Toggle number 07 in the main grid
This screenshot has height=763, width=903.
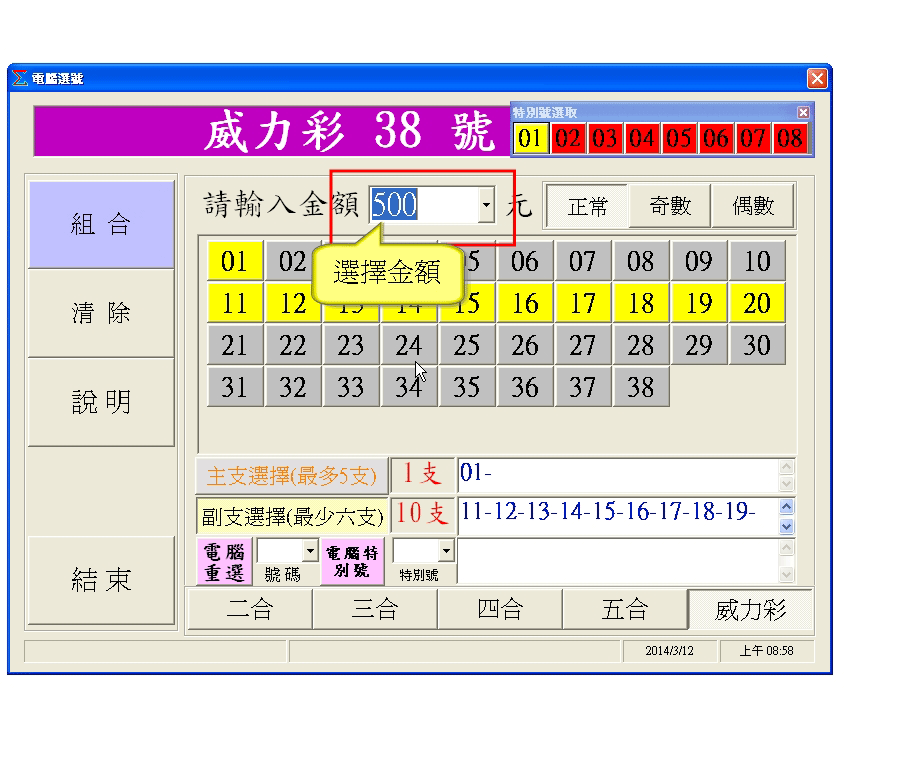583,261
